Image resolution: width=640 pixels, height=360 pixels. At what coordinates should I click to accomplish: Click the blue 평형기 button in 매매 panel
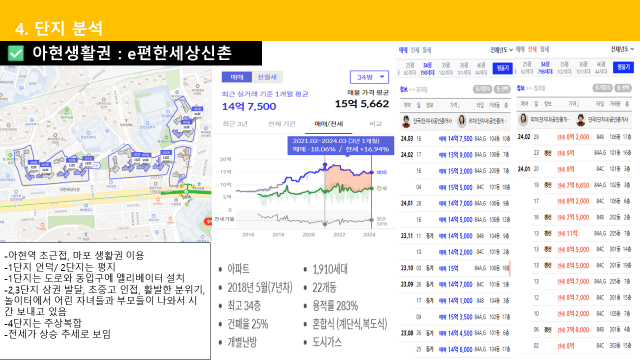point(502,68)
